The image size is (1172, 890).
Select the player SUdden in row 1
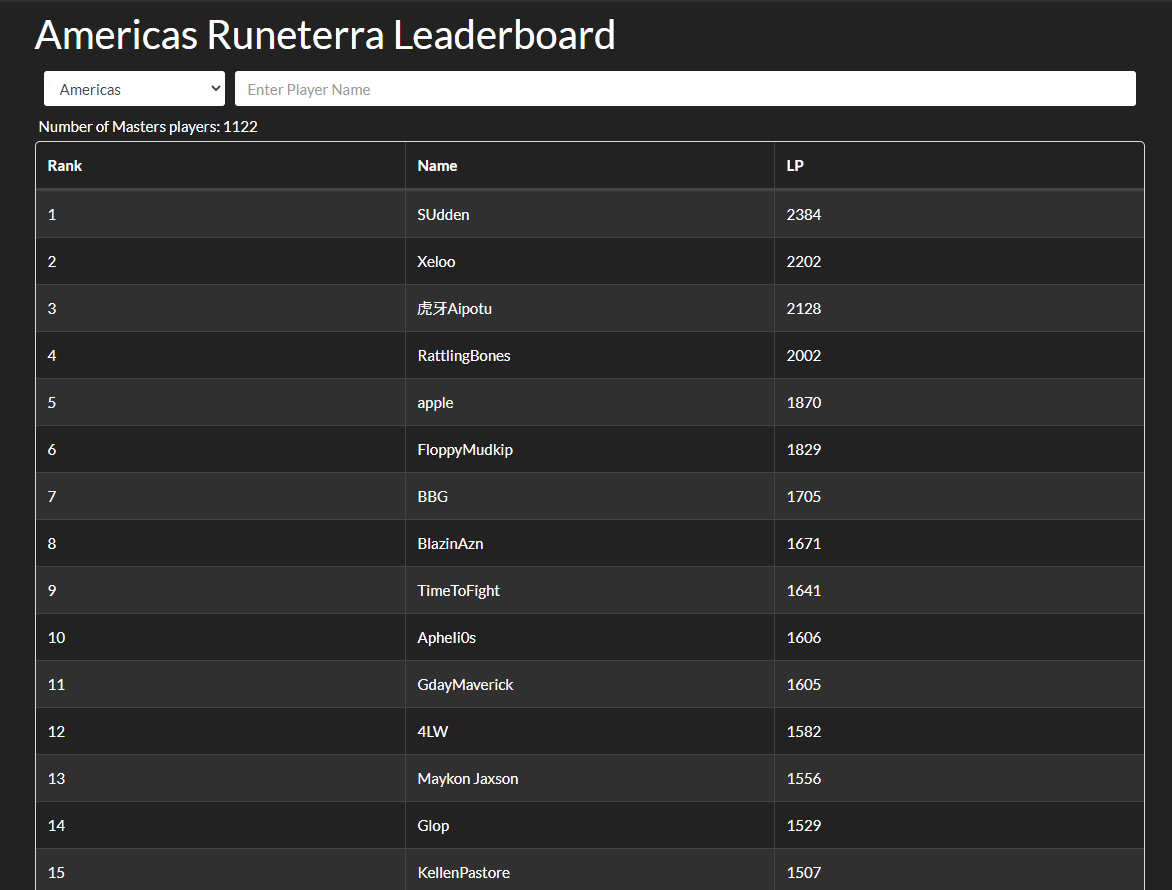pos(443,214)
